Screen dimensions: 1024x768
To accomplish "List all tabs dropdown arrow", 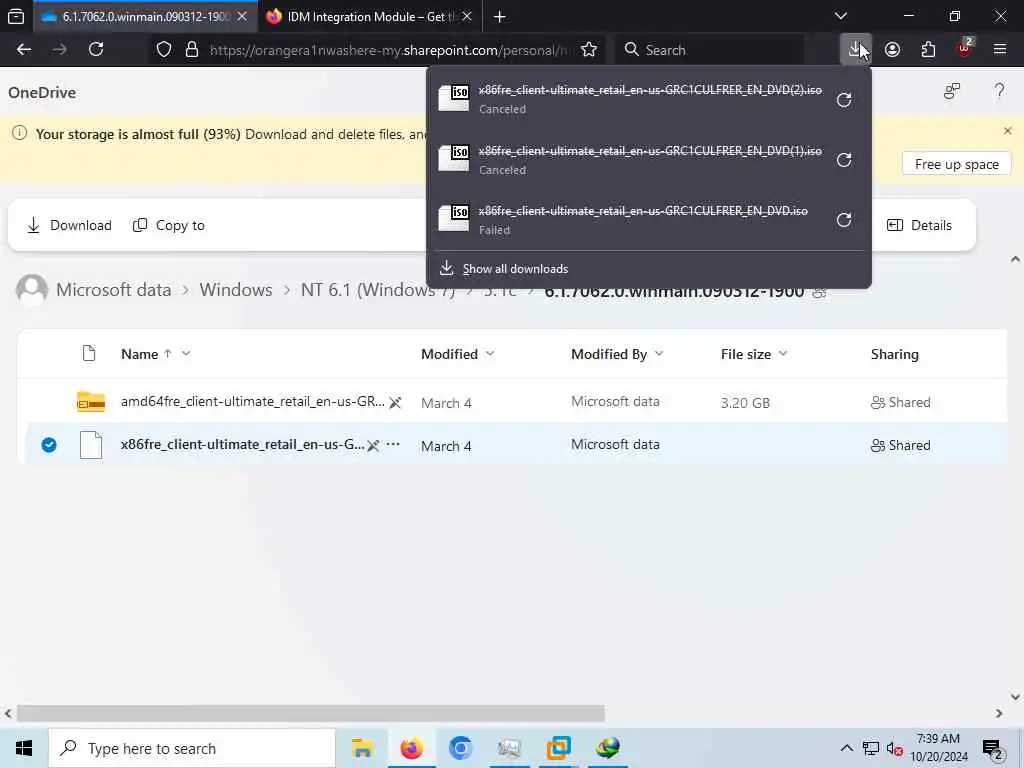I will (x=841, y=16).
